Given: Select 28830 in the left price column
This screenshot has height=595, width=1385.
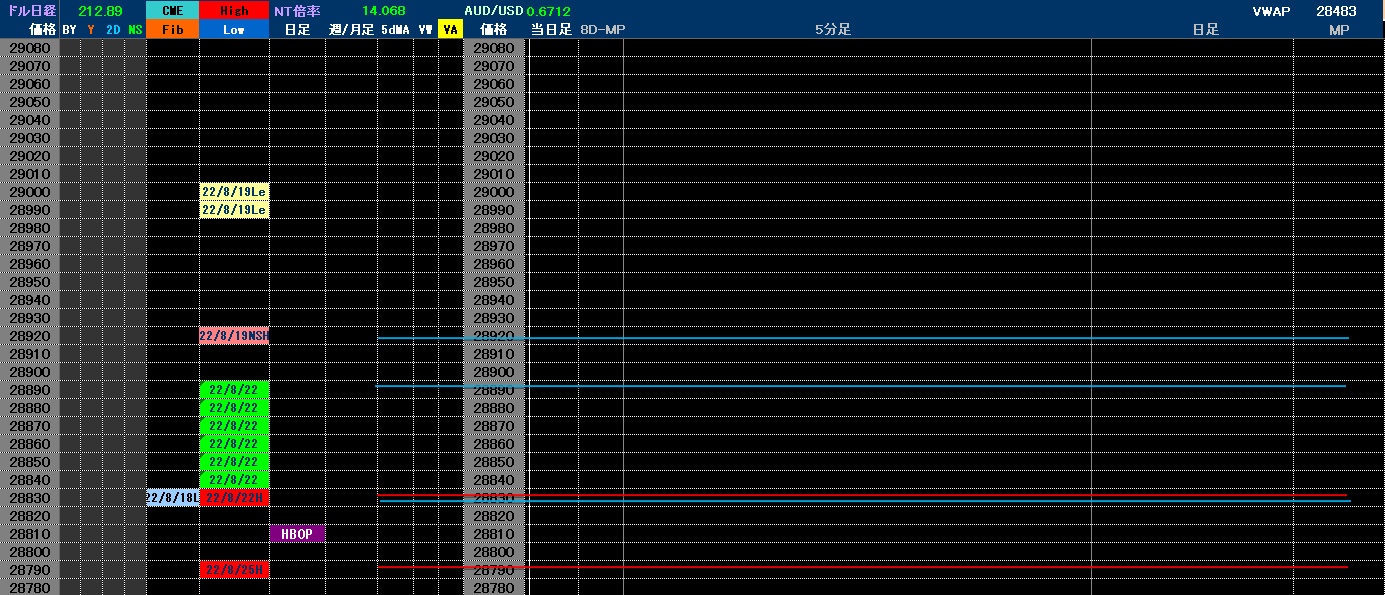Looking at the screenshot, I should point(30,498).
